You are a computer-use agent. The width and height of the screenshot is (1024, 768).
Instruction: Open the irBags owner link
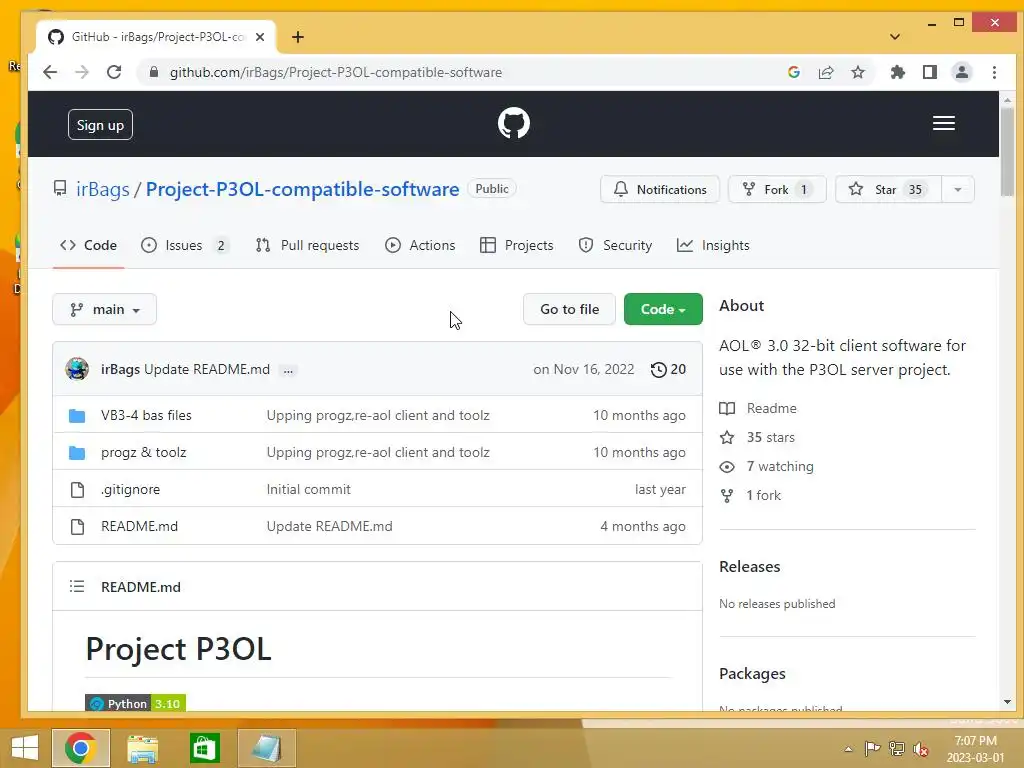click(x=103, y=189)
